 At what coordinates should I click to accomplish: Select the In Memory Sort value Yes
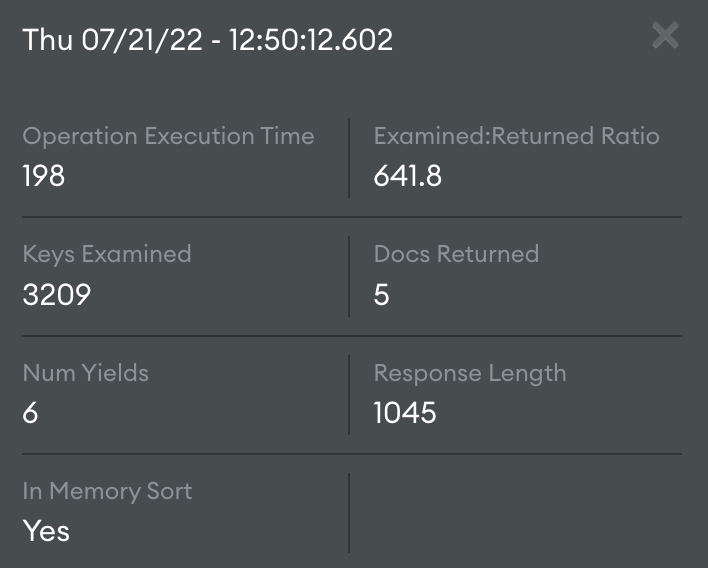click(46, 530)
